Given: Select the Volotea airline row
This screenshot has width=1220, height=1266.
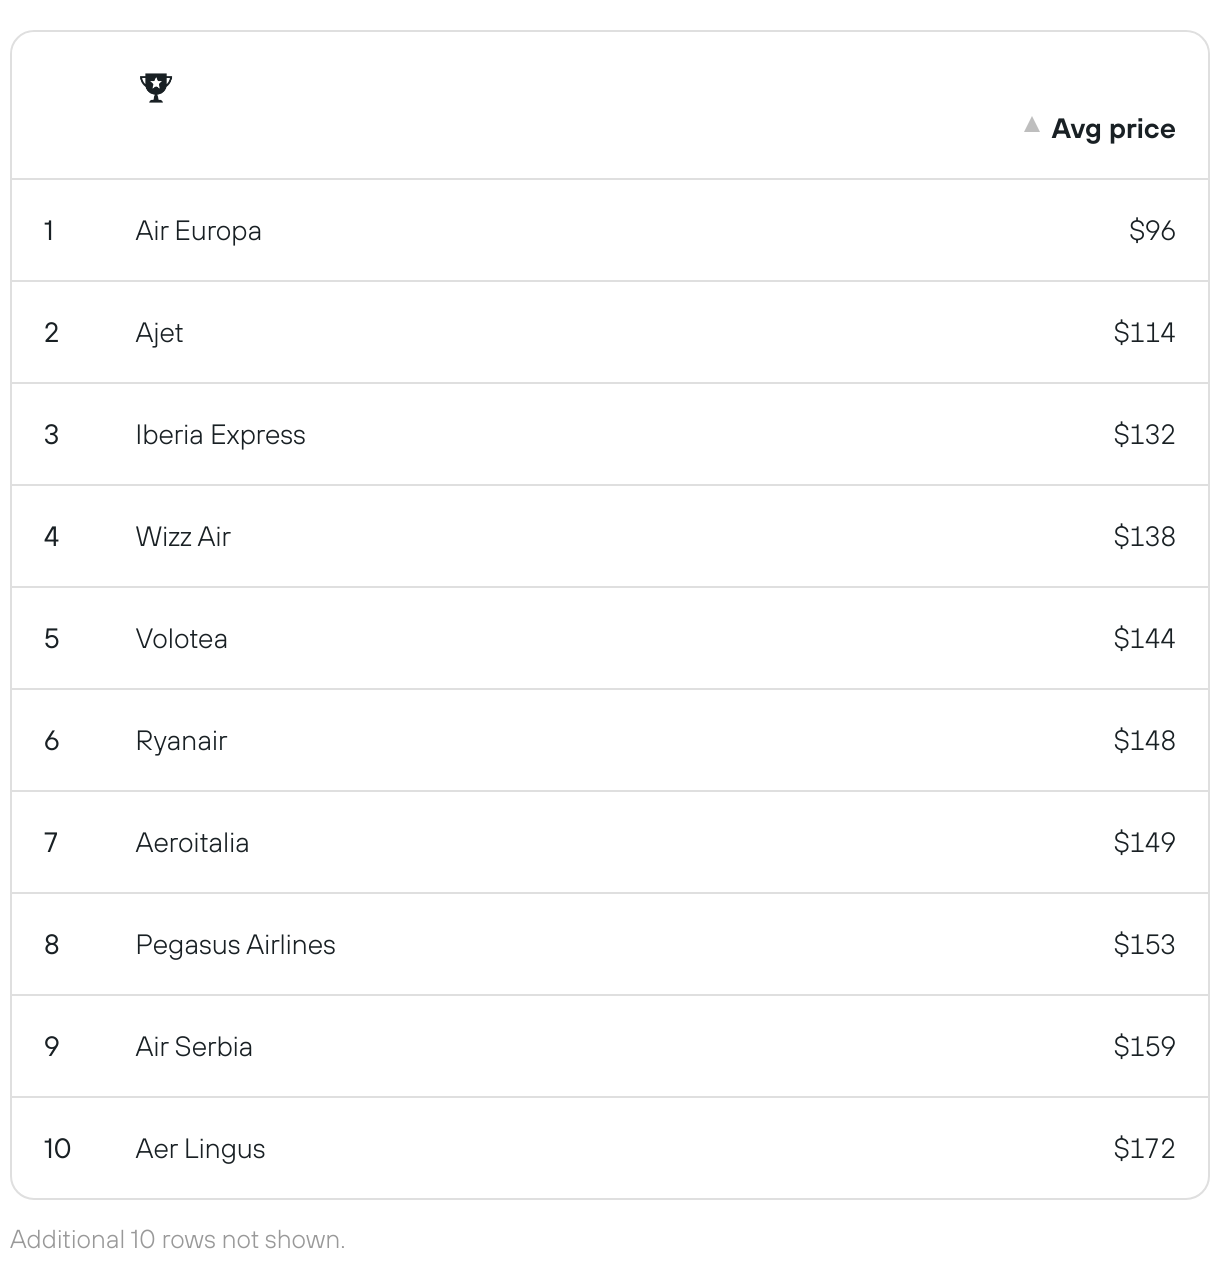Looking at the screenshot, I should pyautogui.click(x=610, y=639).
